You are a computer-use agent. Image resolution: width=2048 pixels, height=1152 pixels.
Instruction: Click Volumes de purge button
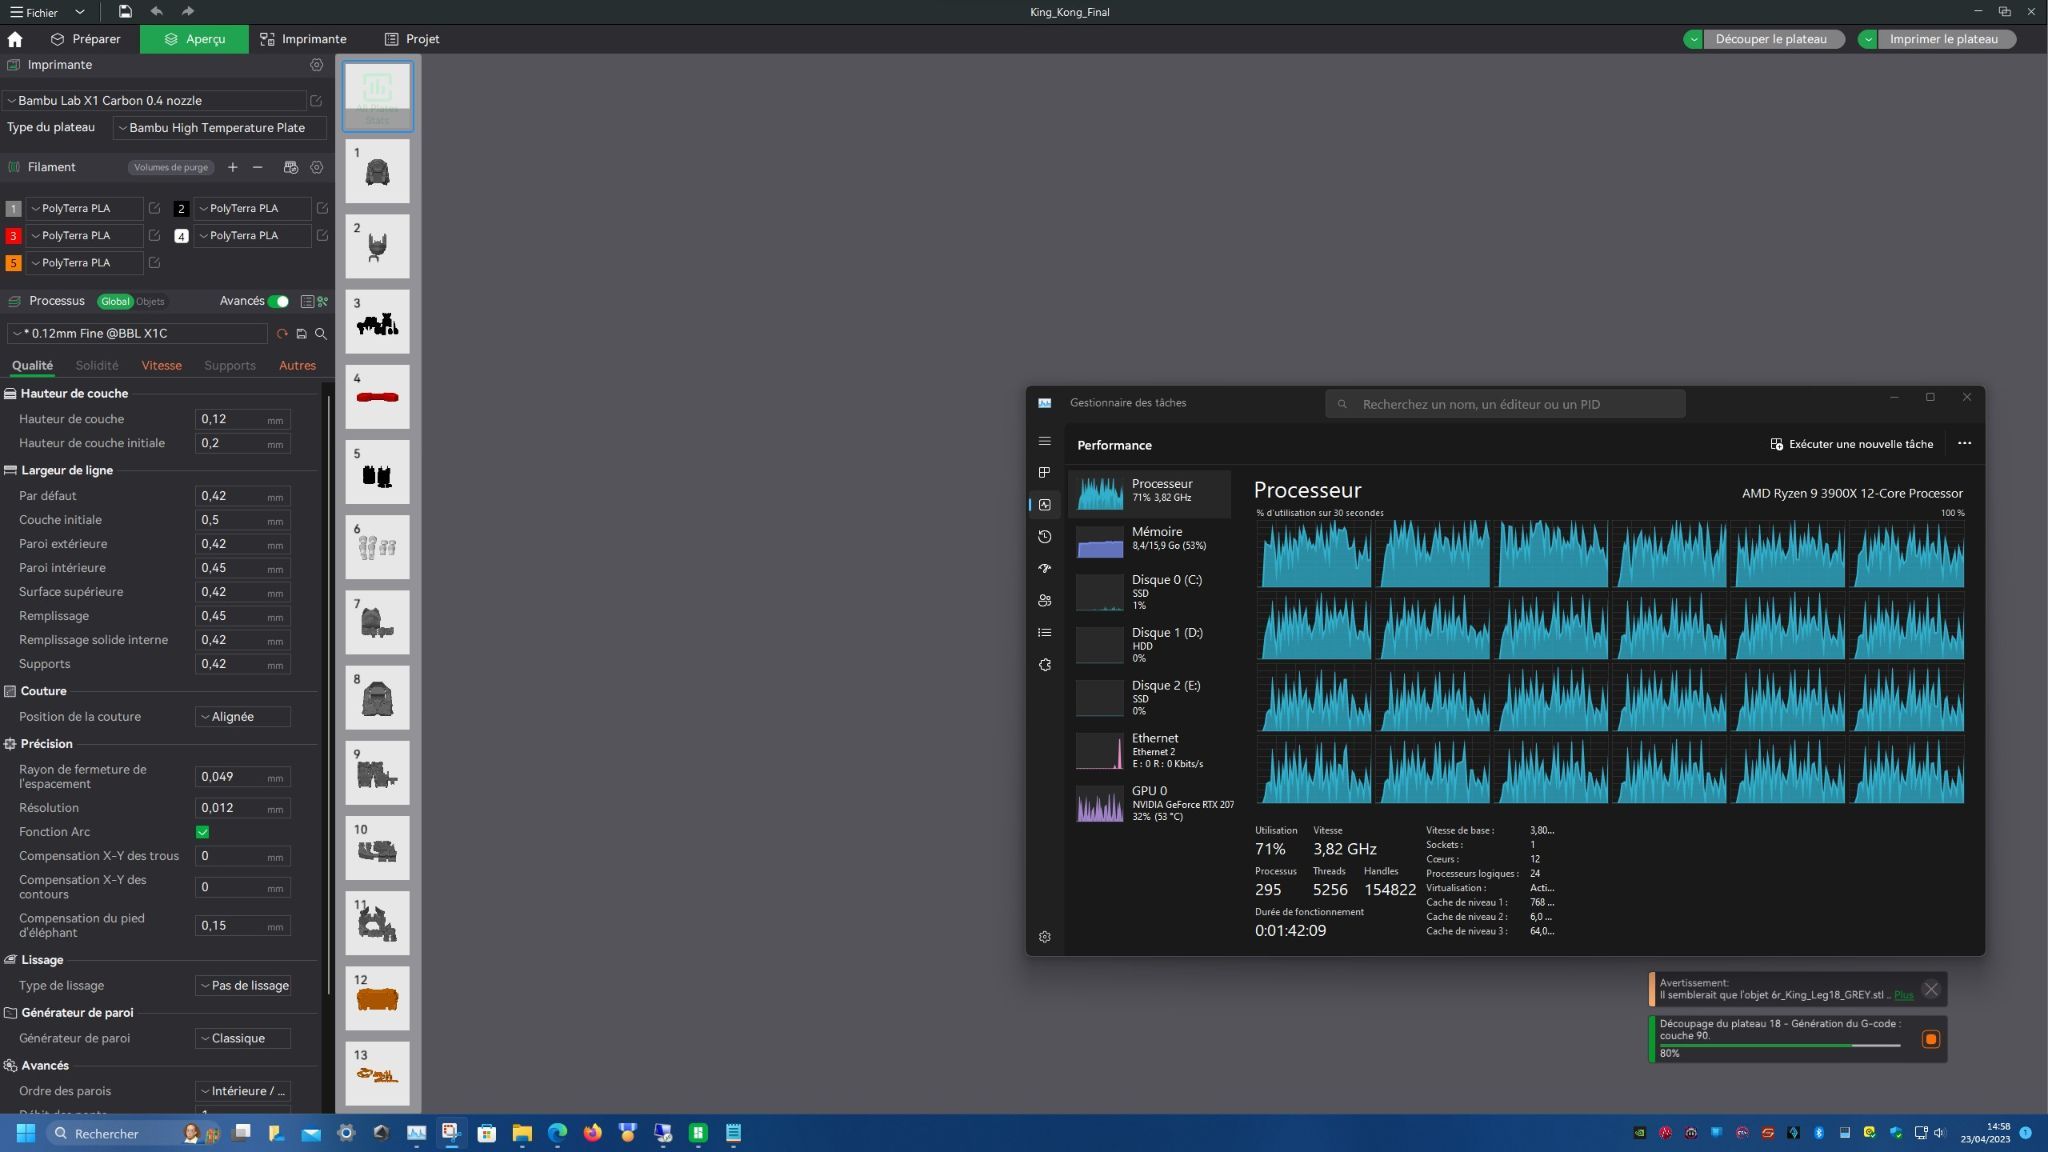pos(171,167)
